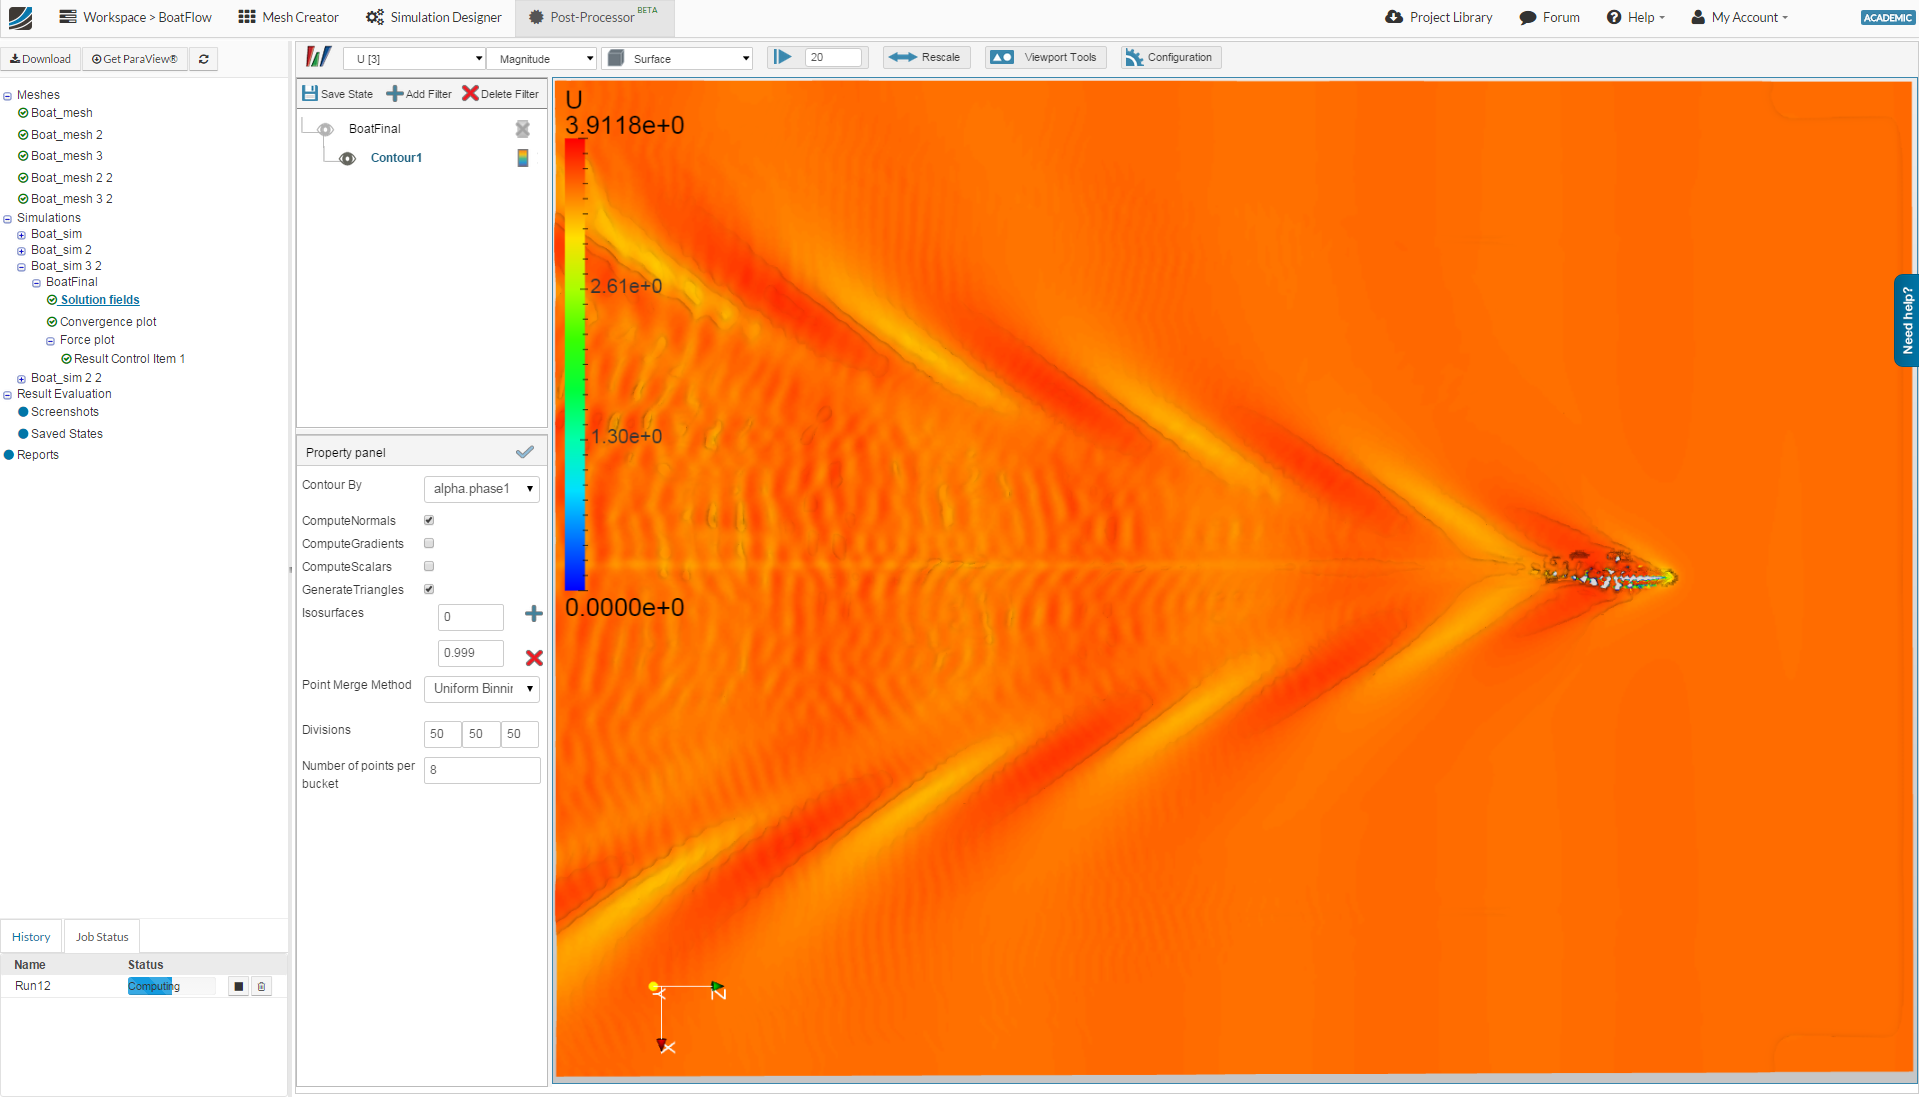Viewport: 1919px width, 1097px height.
Task: Stop Run12 job with the stop icon
Action: [x=238, y=986]
